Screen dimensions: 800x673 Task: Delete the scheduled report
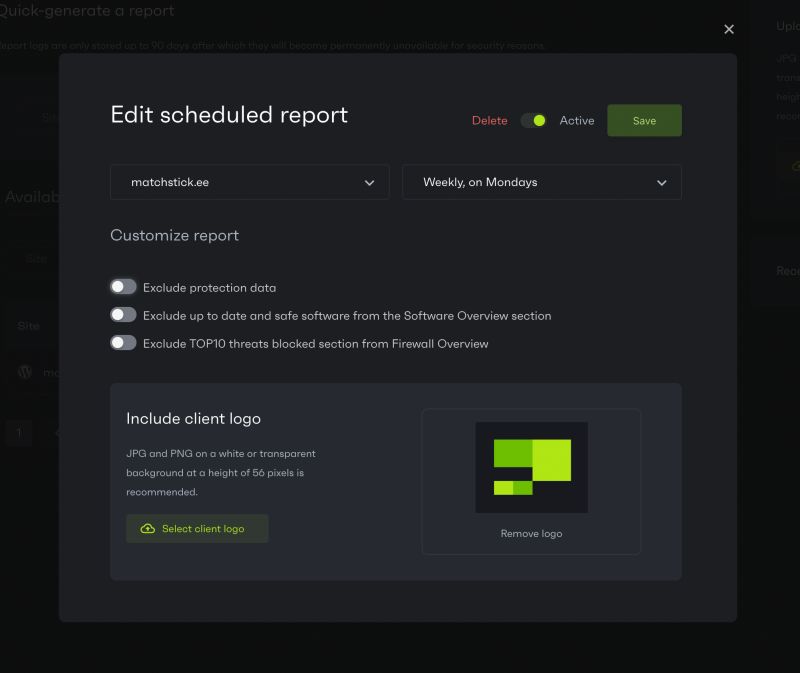pyautogui.click(x=489, y=120)
